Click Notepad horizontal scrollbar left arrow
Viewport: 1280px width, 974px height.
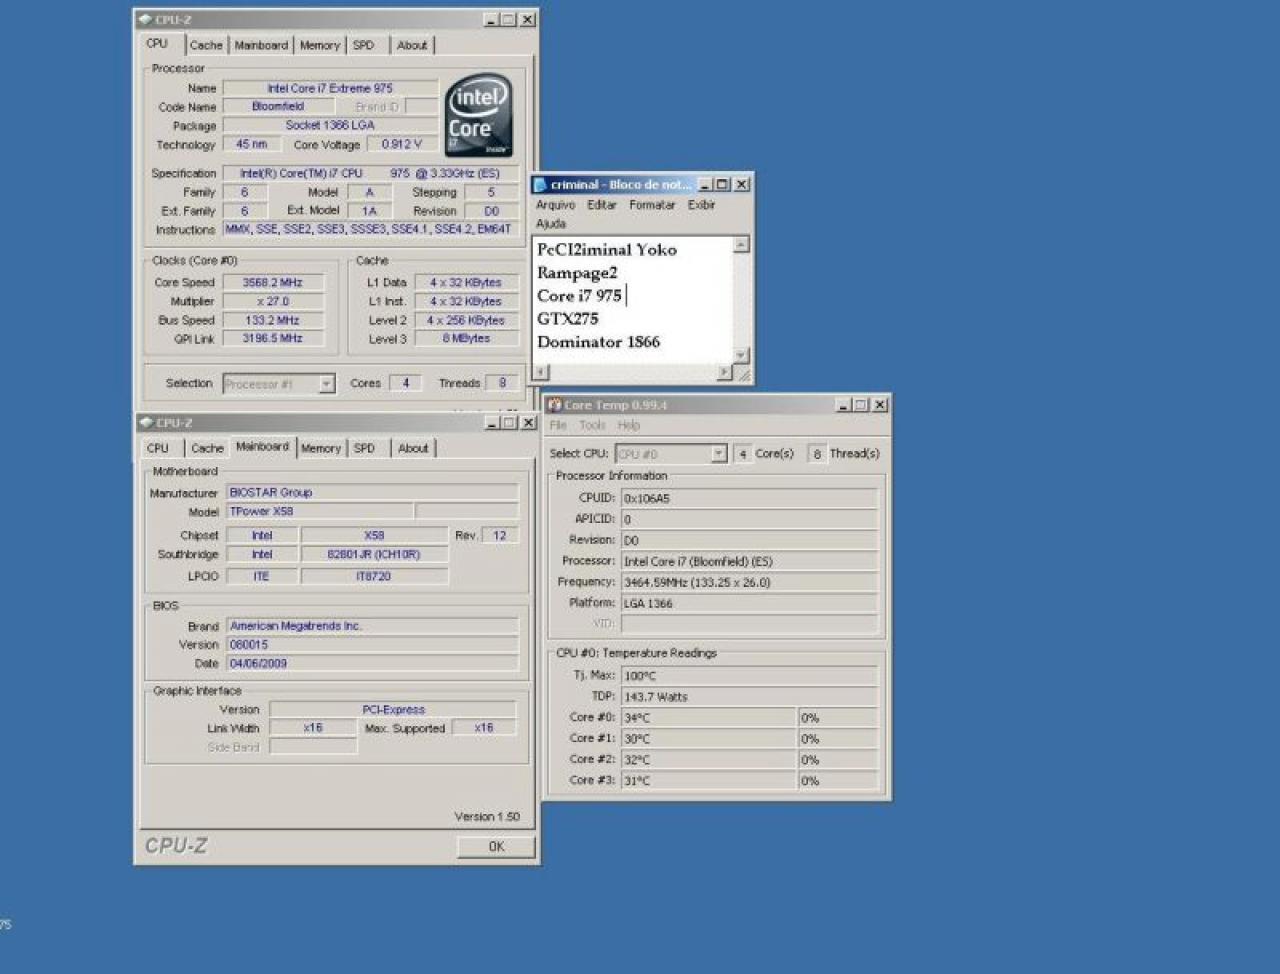[x=541, y=372]
